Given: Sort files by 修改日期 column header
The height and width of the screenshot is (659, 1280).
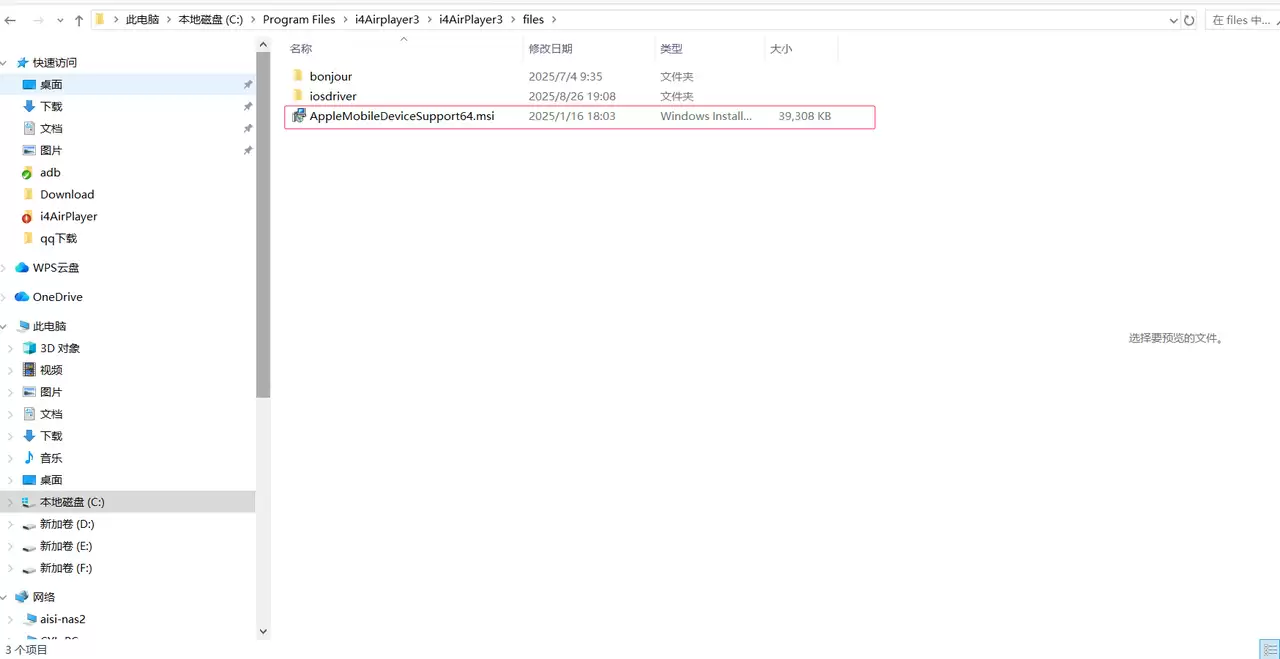Looking at the screenshot, I should (550, 49).
